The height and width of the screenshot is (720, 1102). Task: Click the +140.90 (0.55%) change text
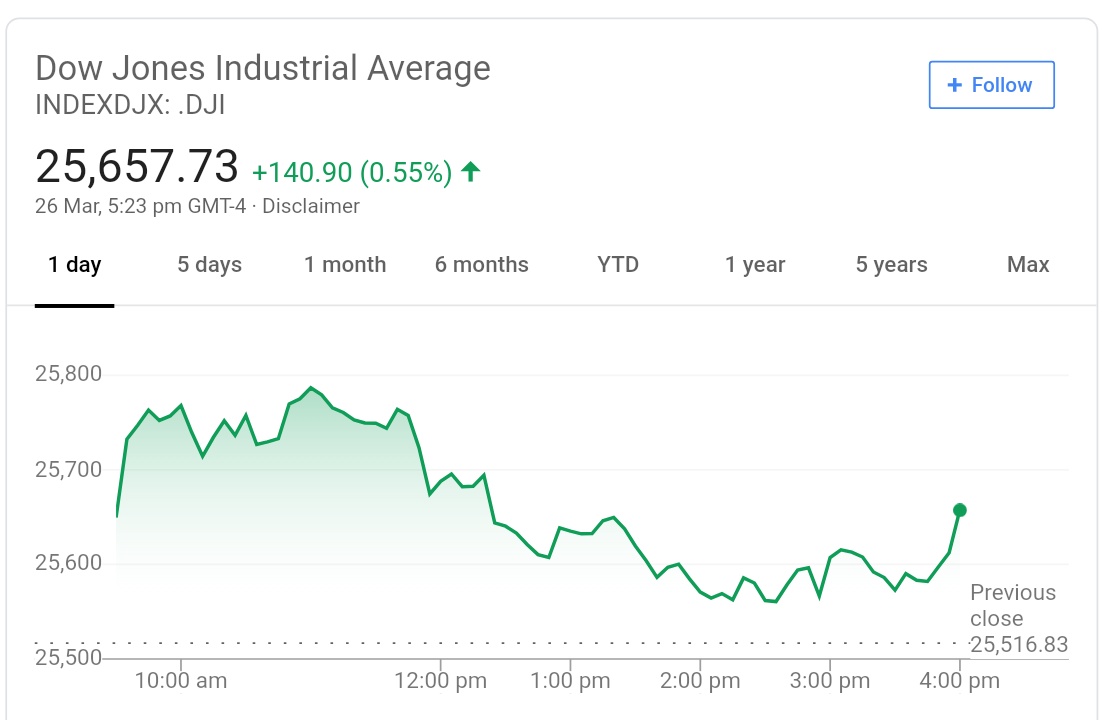(352, 173)
